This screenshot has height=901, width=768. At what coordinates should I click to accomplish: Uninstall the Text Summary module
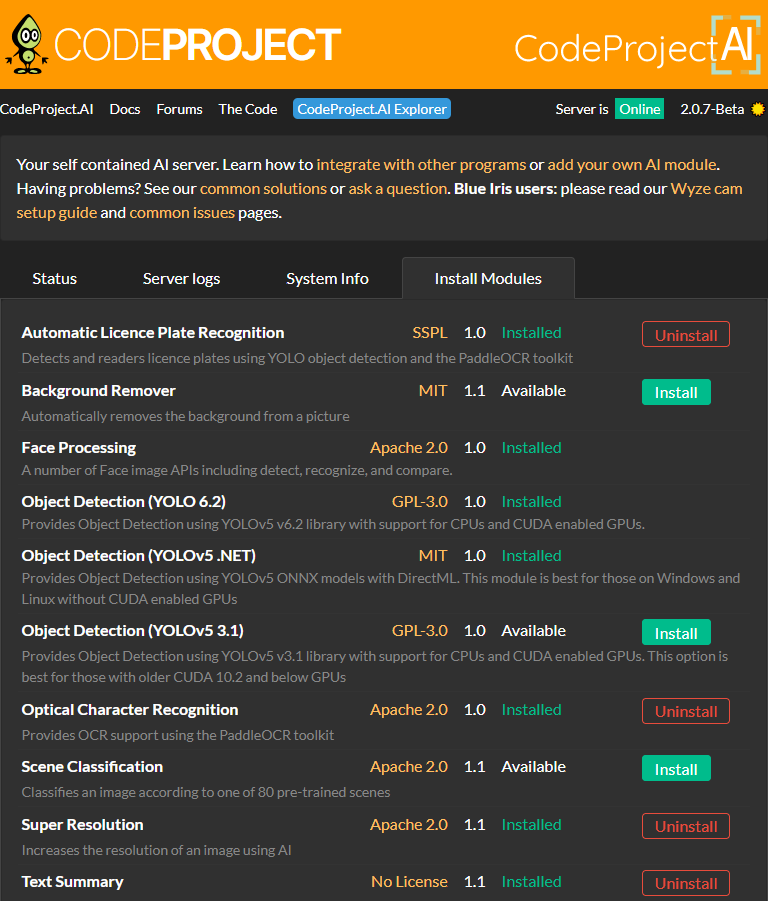point(686,883)
